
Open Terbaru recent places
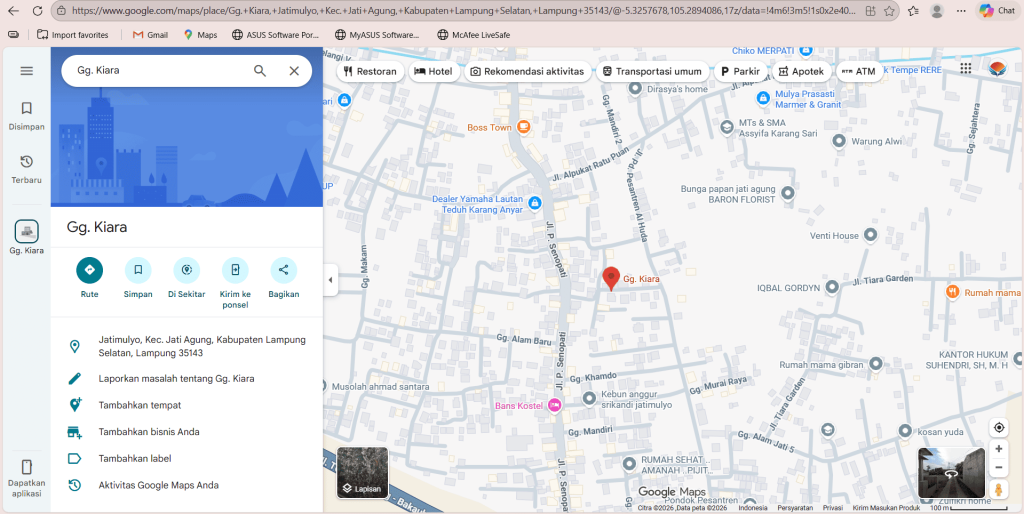[x=27, y=168]
